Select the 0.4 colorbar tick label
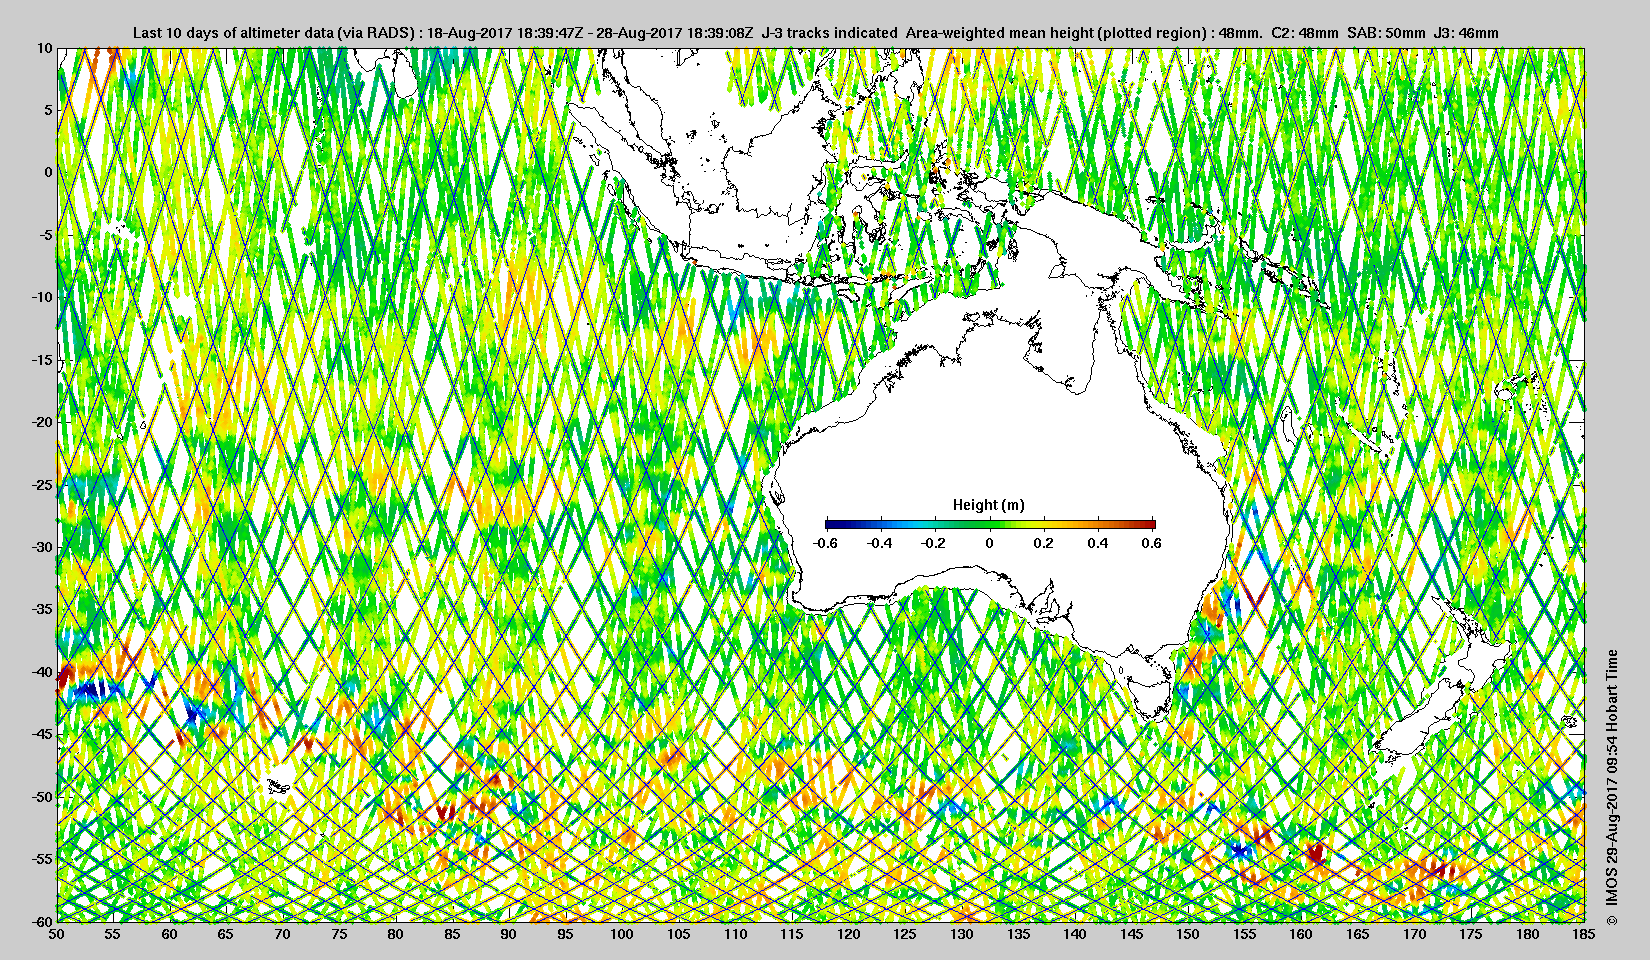The image size is (1650, 960). tap(1097, 543)
